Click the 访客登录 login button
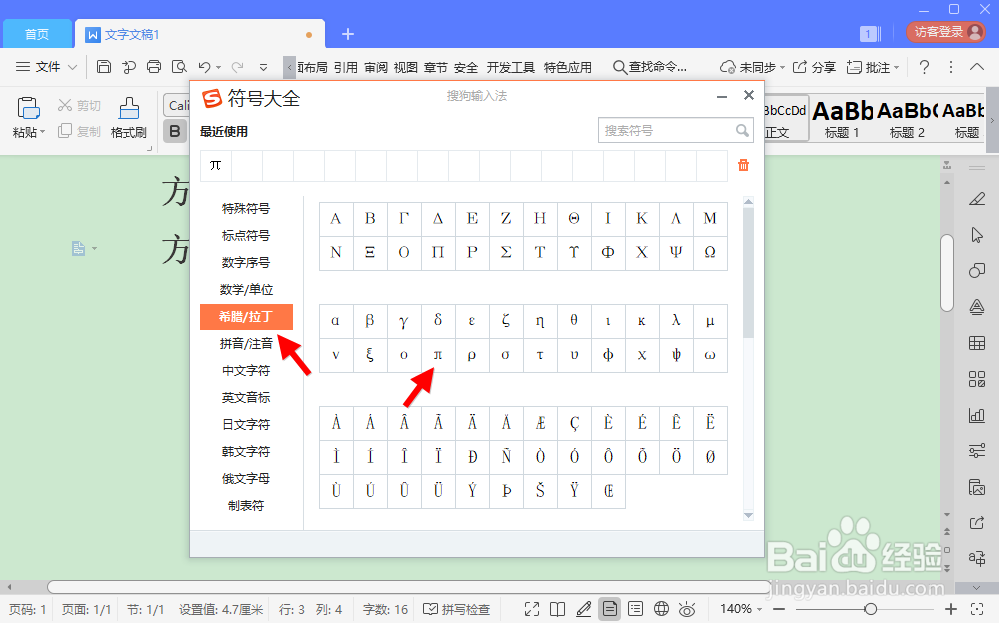The image size is (999, 623). point(944,31)
